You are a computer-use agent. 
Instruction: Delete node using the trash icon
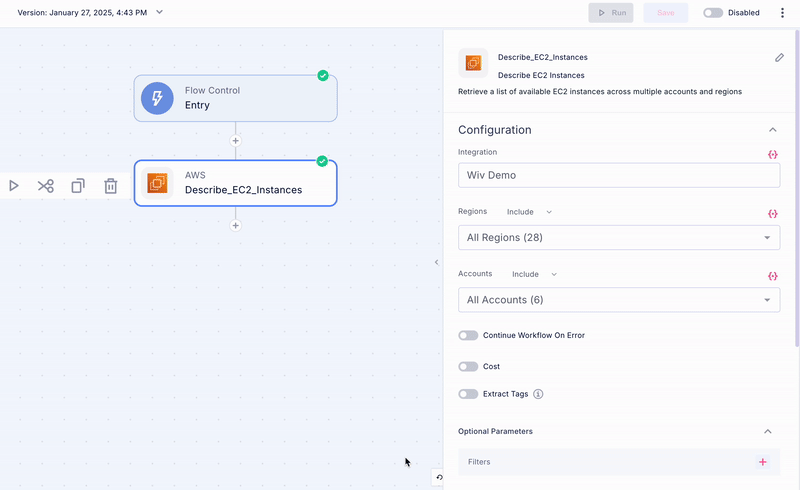(111, 186)
